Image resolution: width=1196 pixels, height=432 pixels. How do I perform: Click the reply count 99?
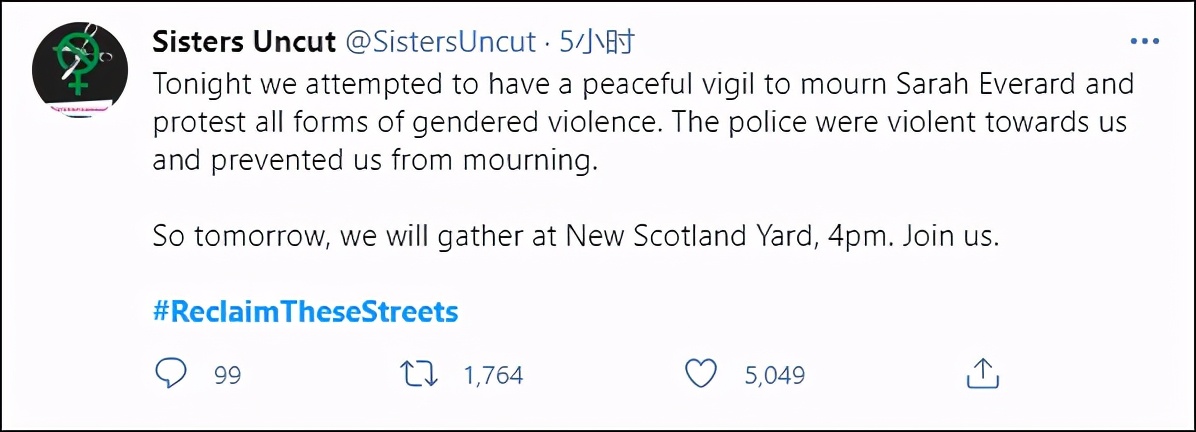tap(228, 375)
